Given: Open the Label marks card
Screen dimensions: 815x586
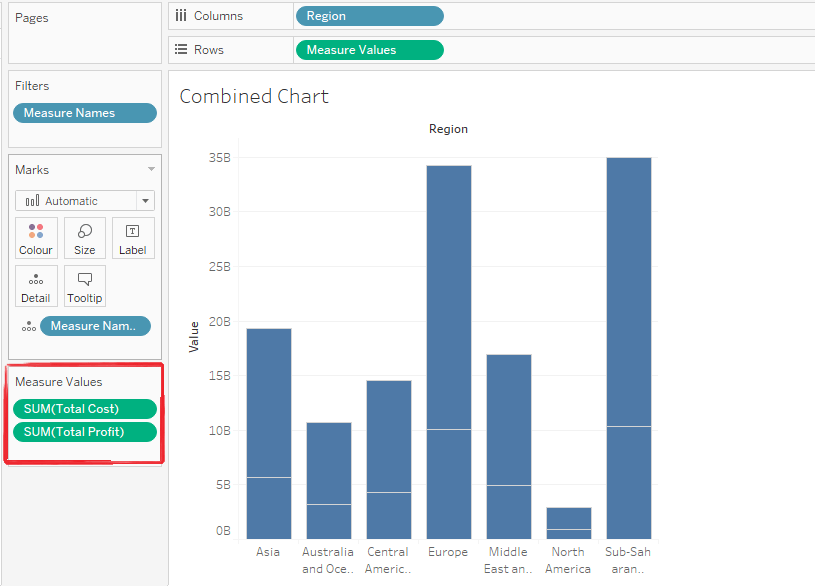Looking at the screenshot, I should point(133,238).
